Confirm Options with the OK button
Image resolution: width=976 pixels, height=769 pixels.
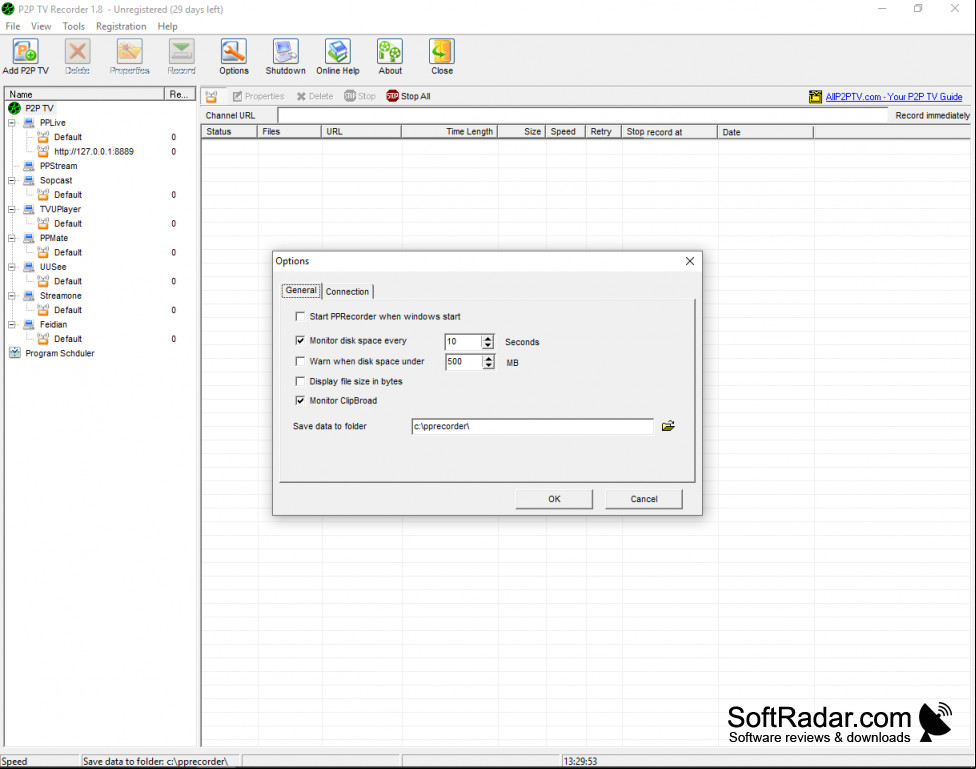pyautogui.click(x=554, y=499)
